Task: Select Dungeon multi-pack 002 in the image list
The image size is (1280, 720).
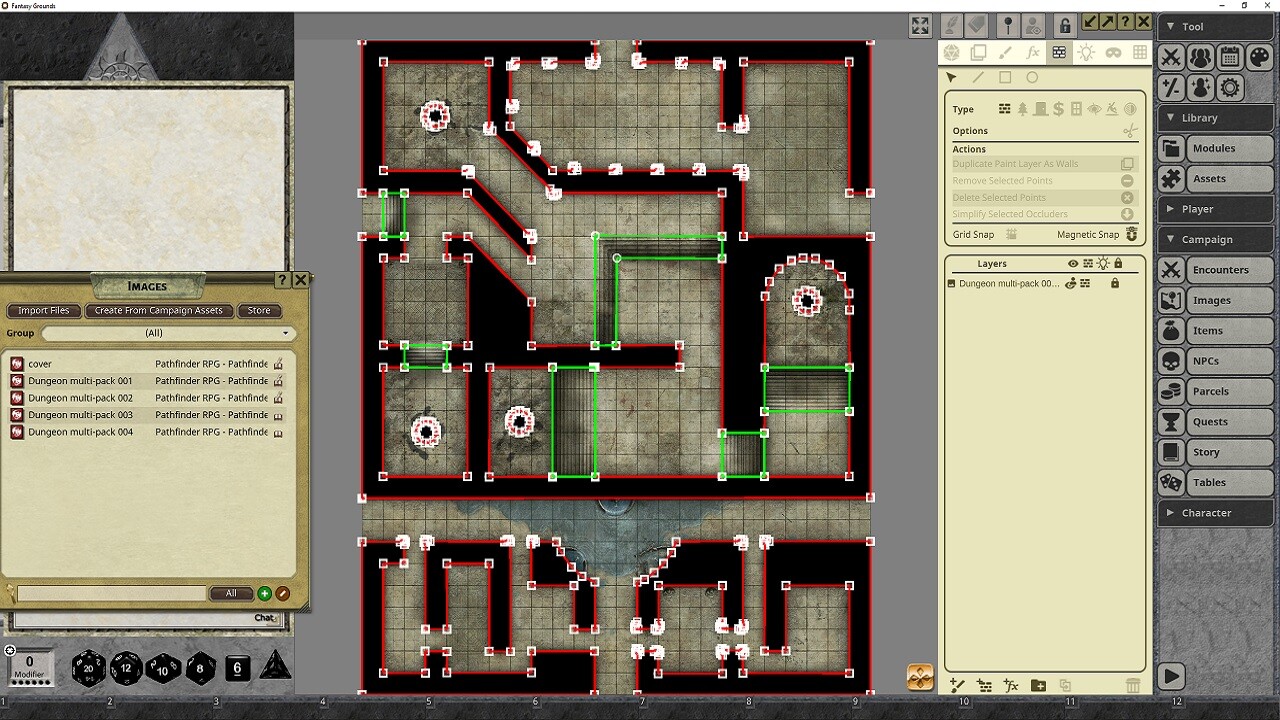Action: click(x=78, y=397)
